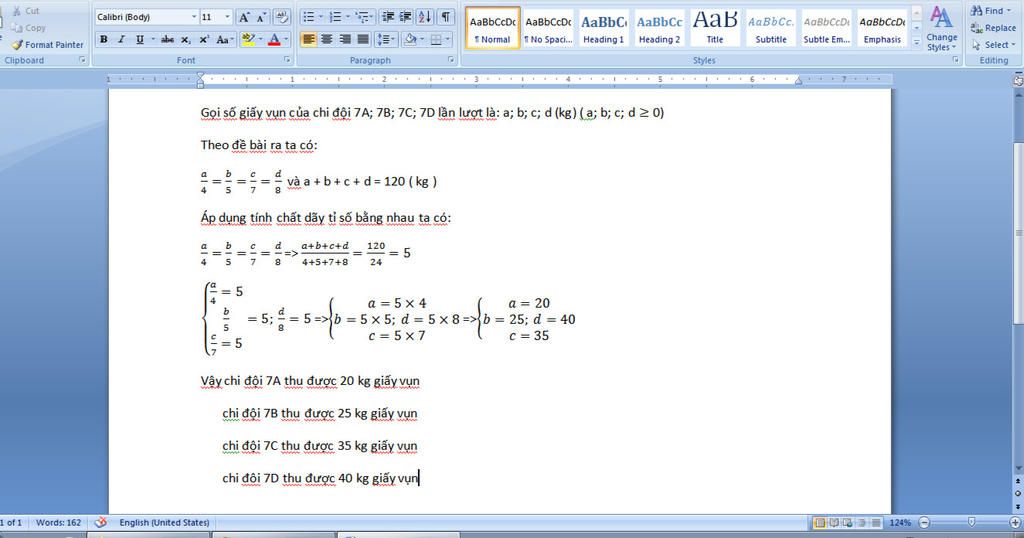This screenshot has width=1024, height=538.
Task: Apply a multilevel list
Action: [x=361, y=17]
